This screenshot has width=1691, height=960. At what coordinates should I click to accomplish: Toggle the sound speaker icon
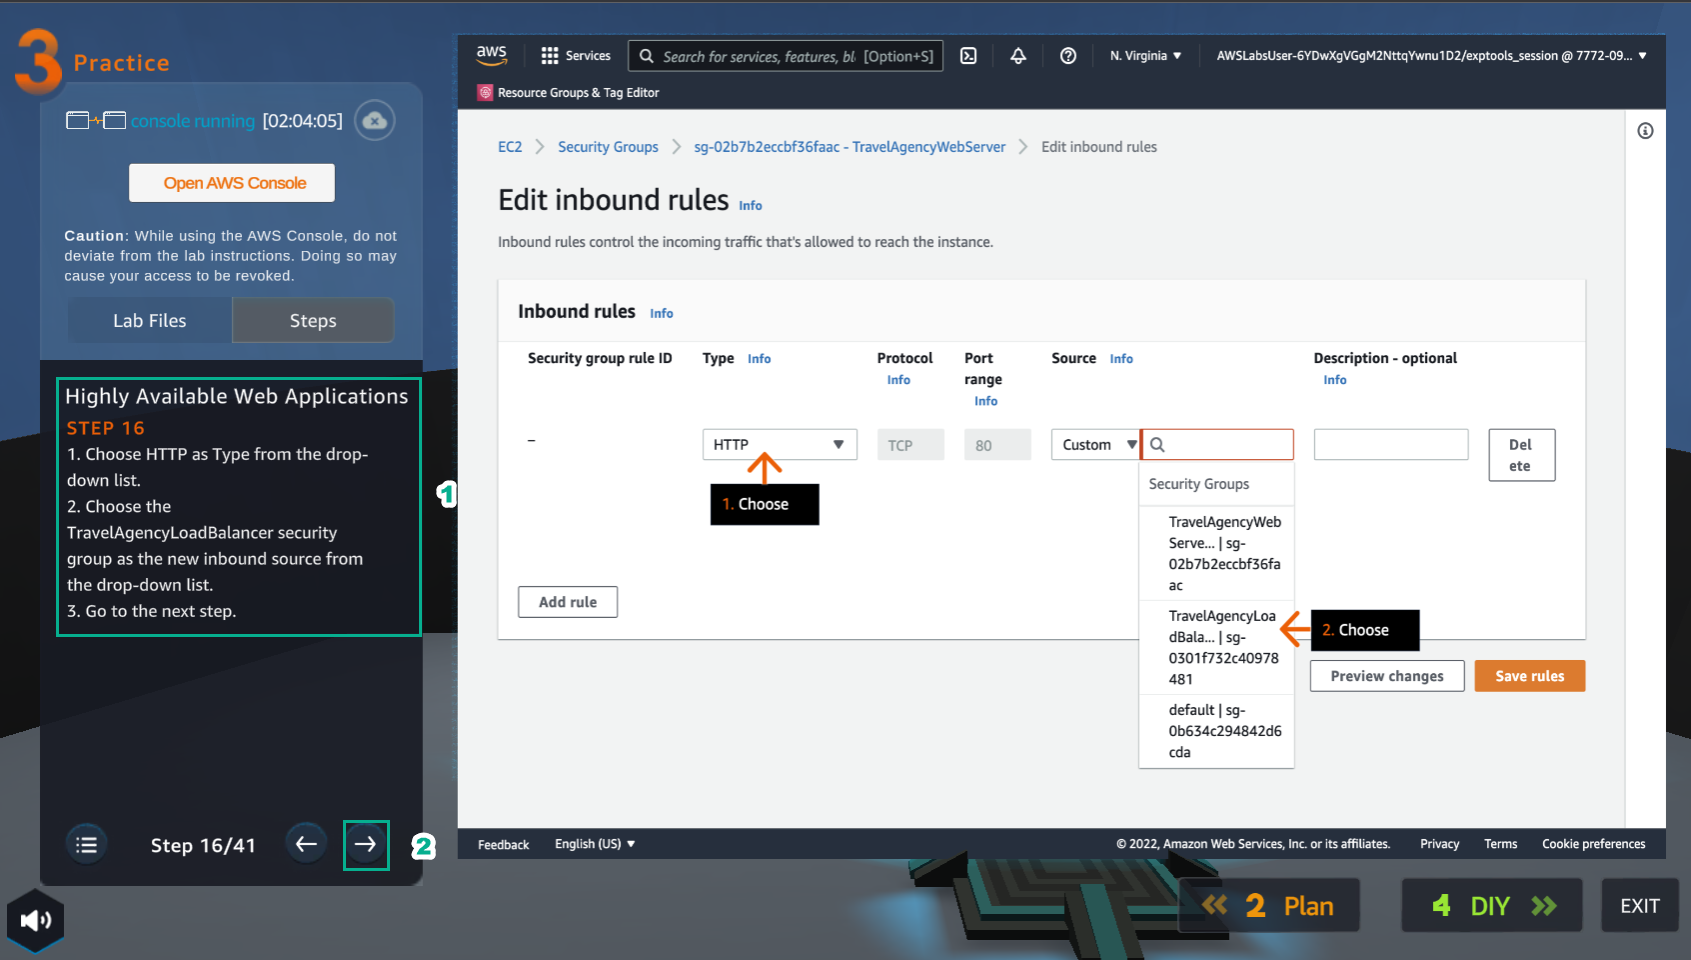pos(35,920)
